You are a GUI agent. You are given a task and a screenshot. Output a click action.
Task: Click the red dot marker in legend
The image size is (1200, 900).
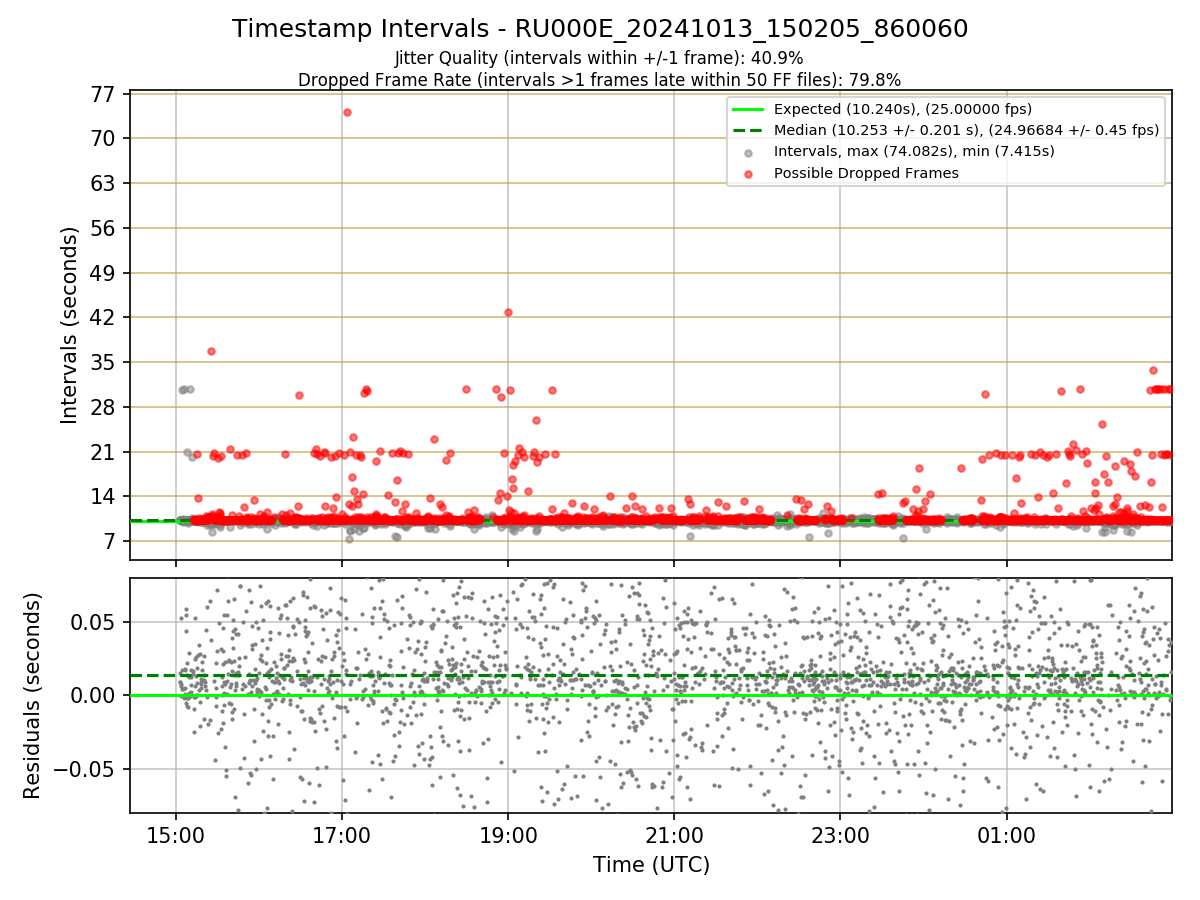748,173
